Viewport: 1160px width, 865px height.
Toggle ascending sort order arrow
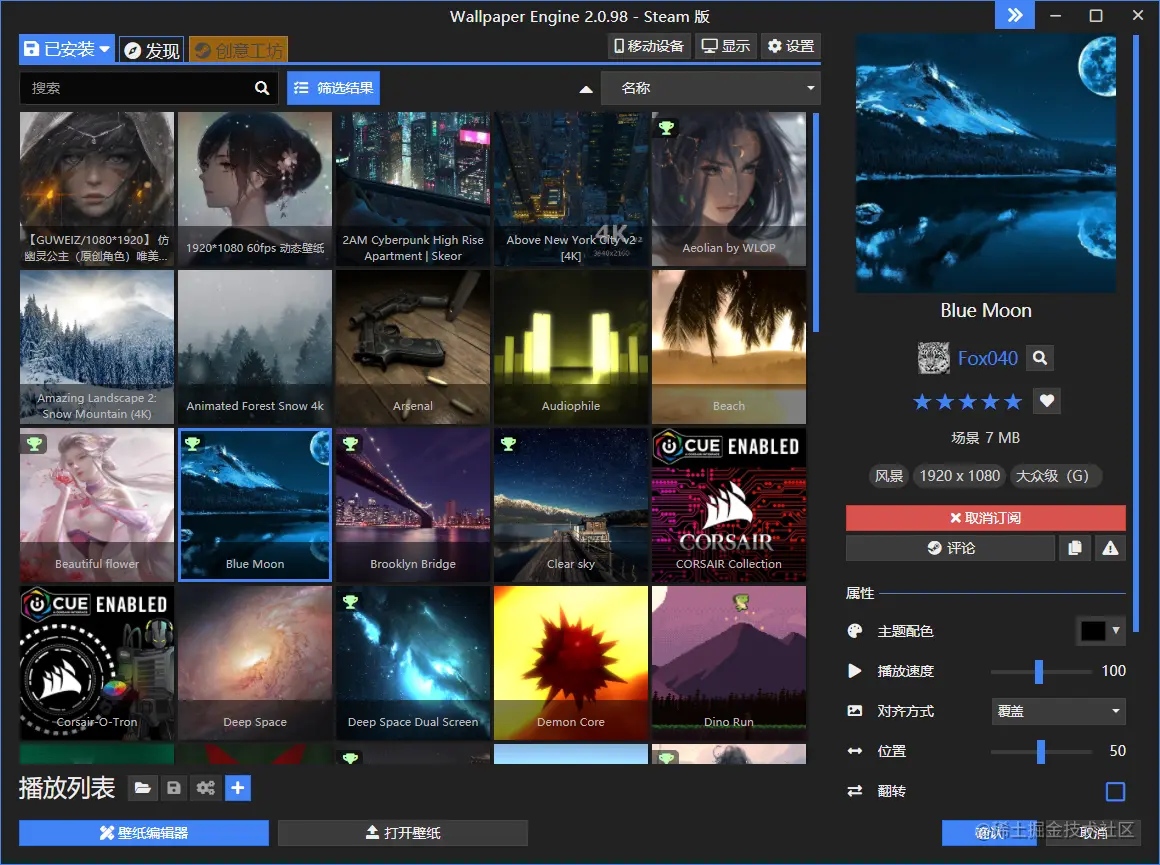point(586,89)
